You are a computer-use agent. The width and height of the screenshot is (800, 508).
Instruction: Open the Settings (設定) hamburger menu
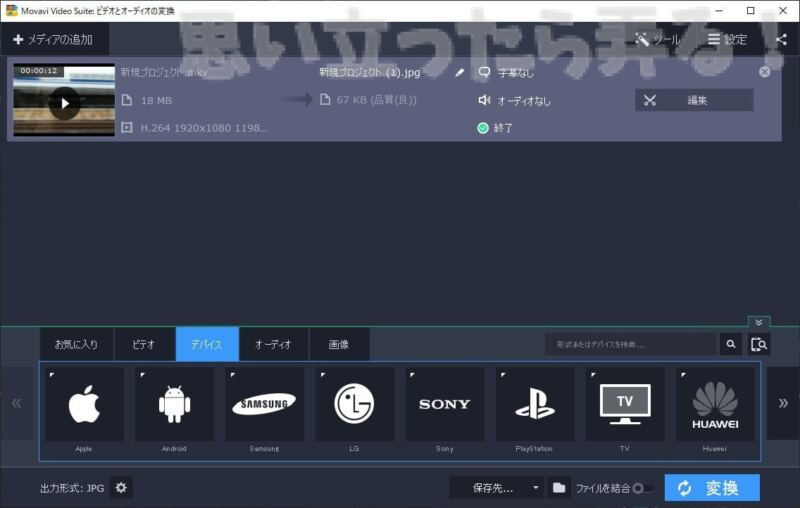point(728,39)
